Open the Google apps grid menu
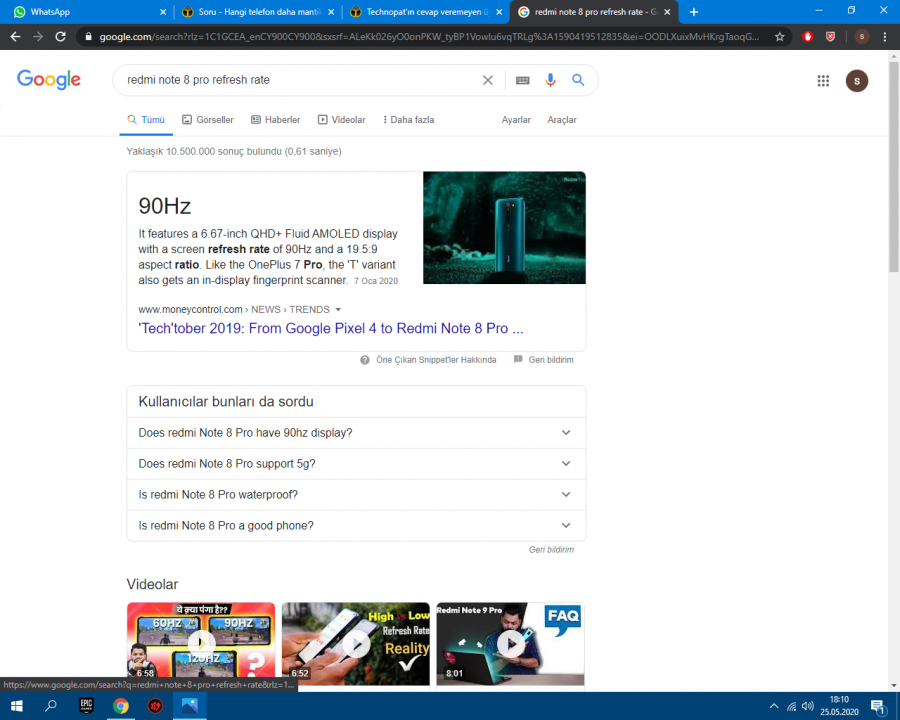Screen dimensions: 900x720 pyautogui.click(x=823, y=81)
